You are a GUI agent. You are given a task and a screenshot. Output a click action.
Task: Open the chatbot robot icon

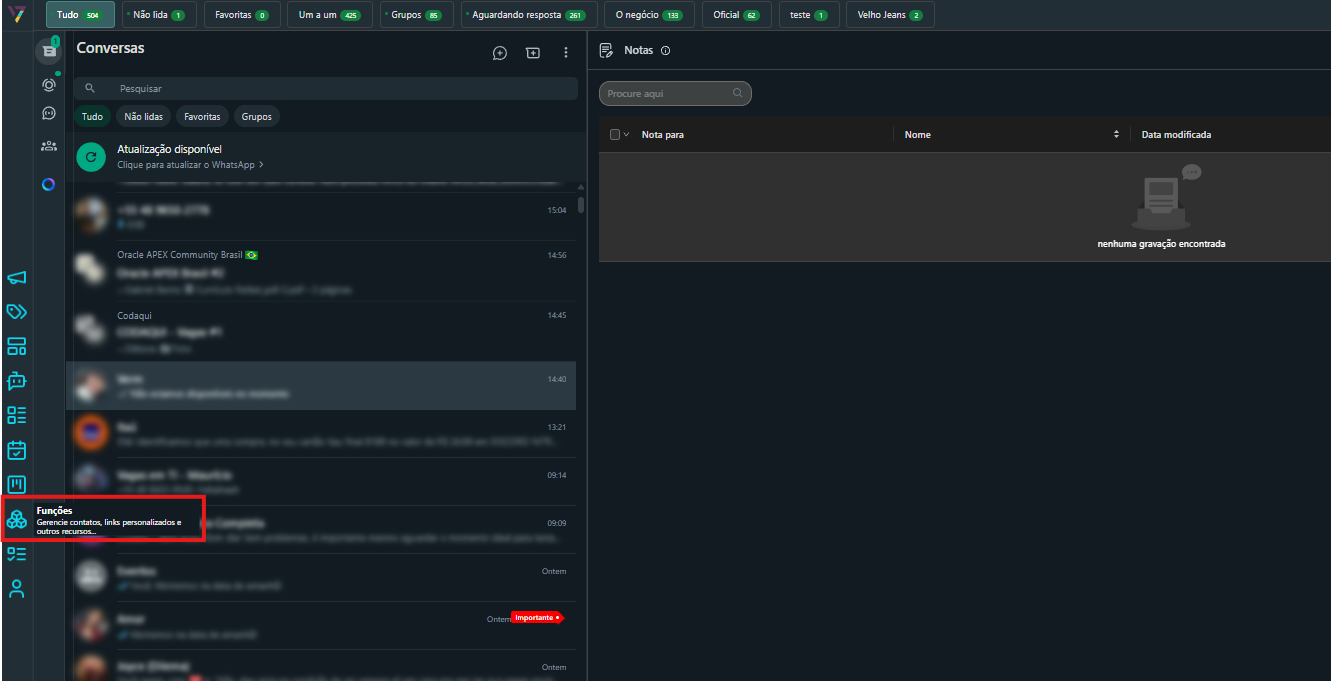pos(17,381)
